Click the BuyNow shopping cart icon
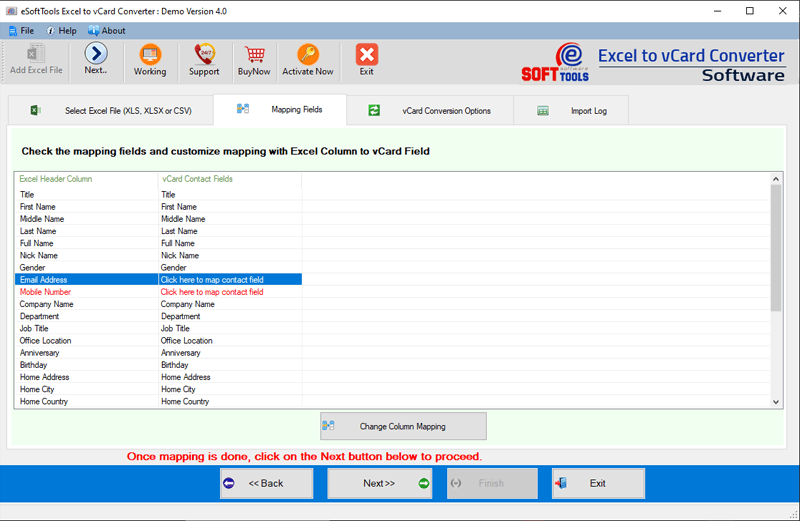This screenshot has height=521, width=800. click(x=254, y=55)
